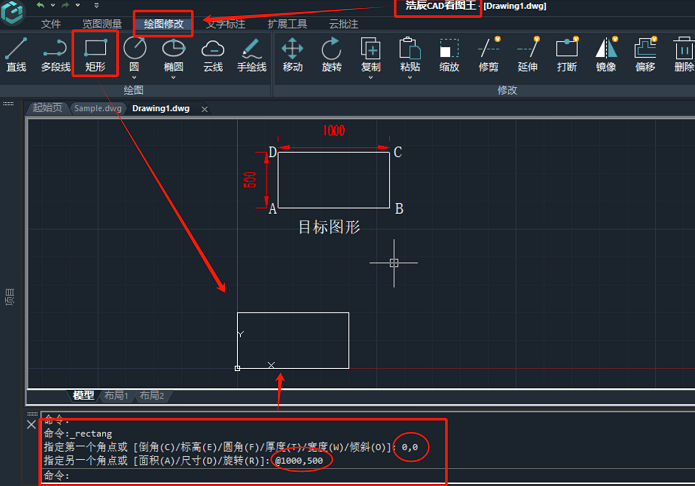Select the 延伸 (Extend) tool
This screenshot has width=695, height=486.
point(528,54)
